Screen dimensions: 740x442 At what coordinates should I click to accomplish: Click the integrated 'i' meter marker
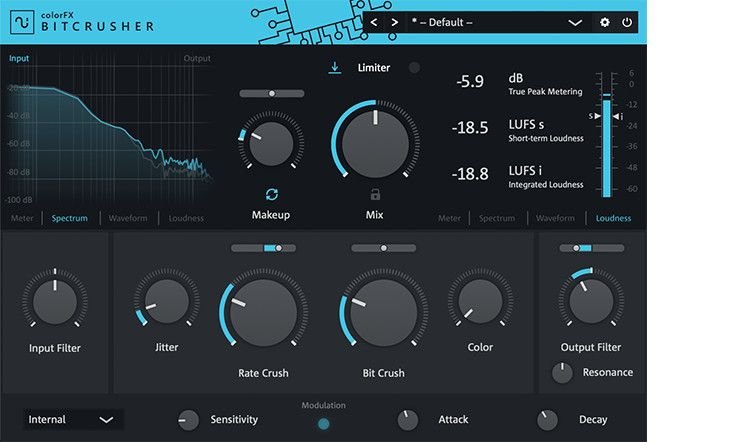click(x=618, y=116)
